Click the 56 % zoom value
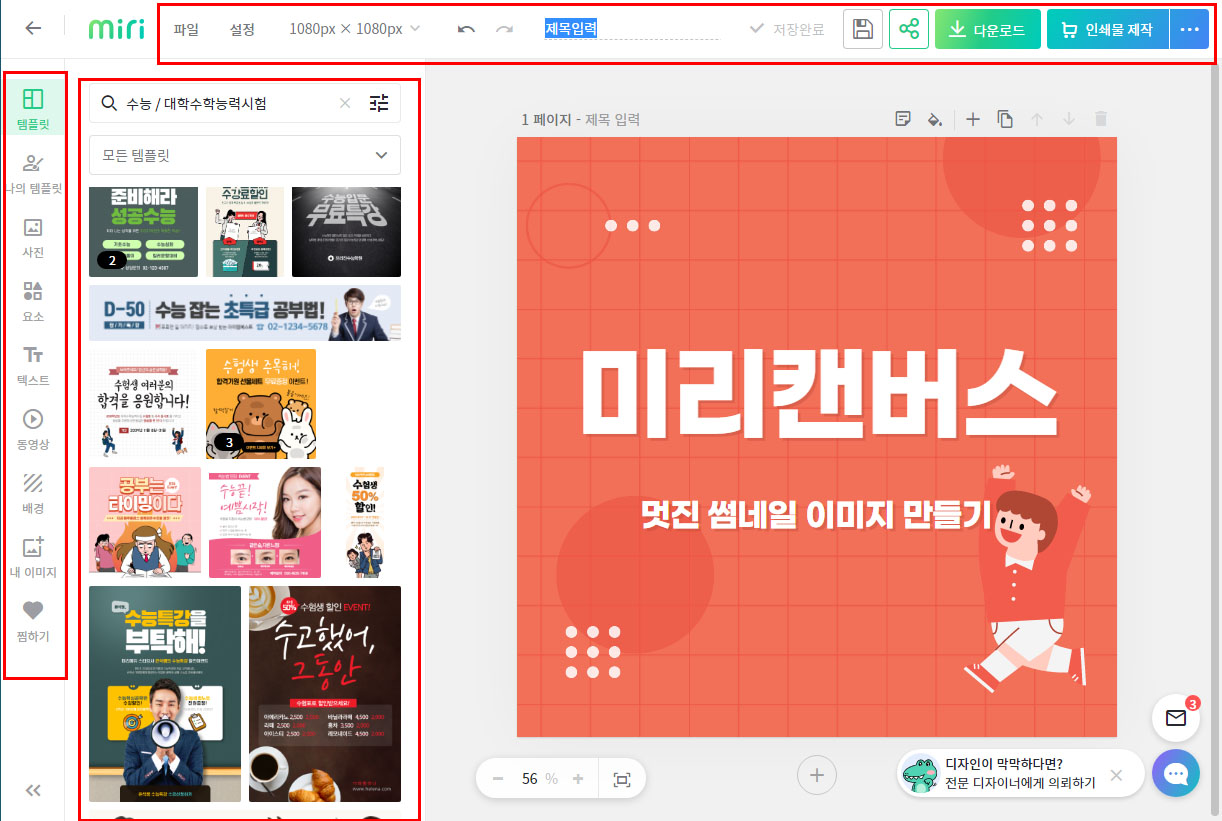Viewport: 1222px width, 821px height. point(538,778)
